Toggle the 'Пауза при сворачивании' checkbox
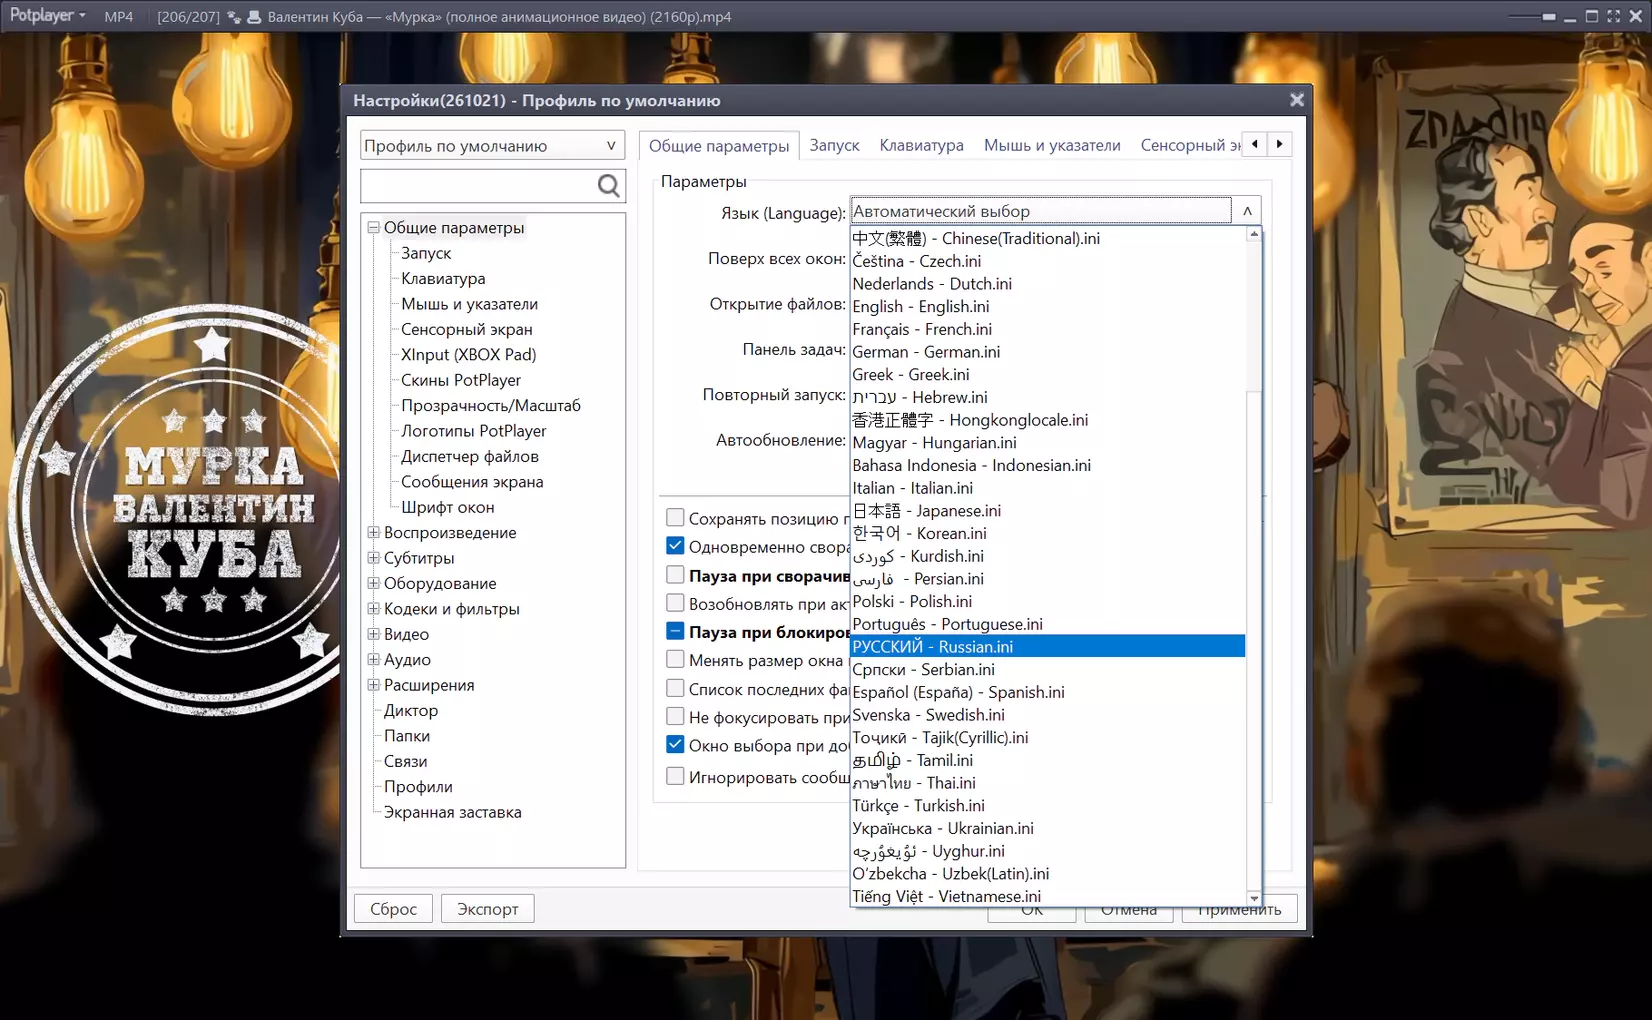1652x1020 pixels. coord(675,575)
